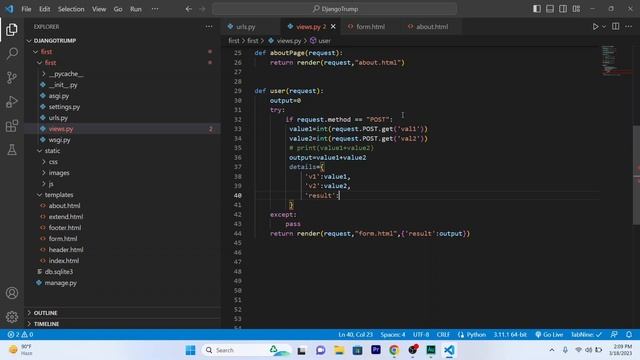The width and height of the screenshot is (640, 360).
Task: Open Windows Start button on taskbar
Action: 191,350
